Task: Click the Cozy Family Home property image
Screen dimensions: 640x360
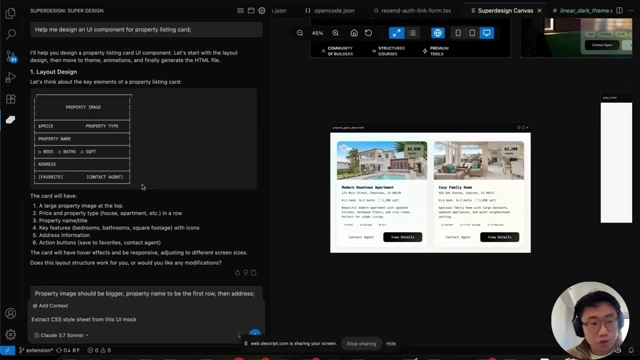Action: click(x=479, y=160)
